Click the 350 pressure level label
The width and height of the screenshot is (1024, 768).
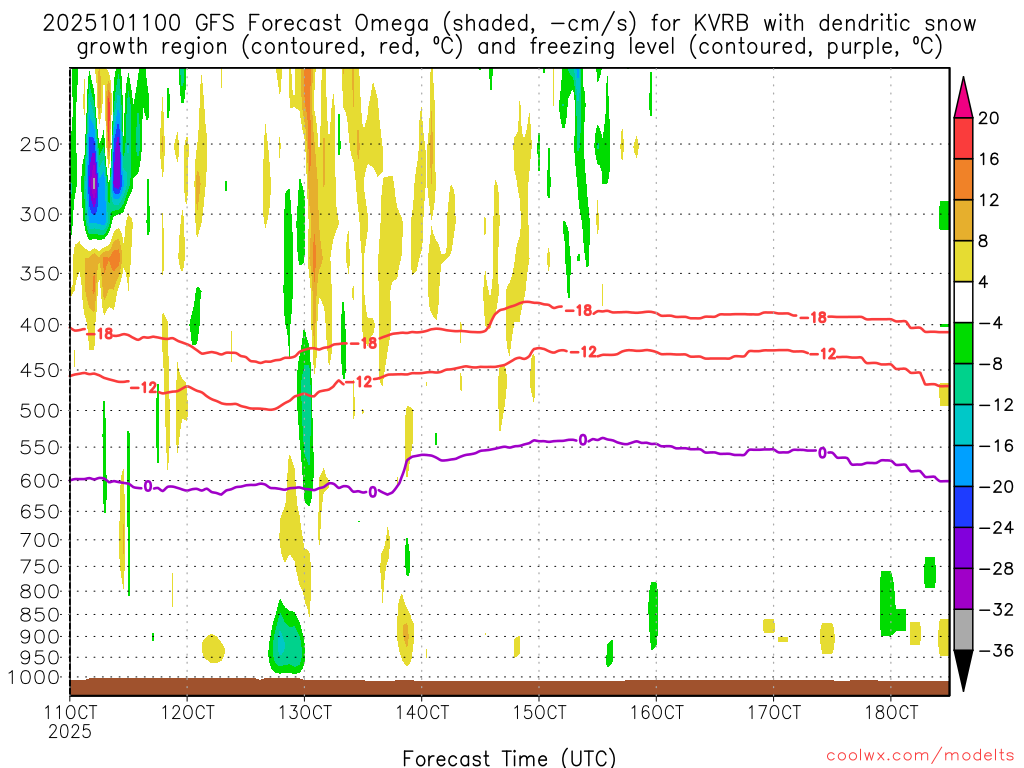click(x=40, y=274)
